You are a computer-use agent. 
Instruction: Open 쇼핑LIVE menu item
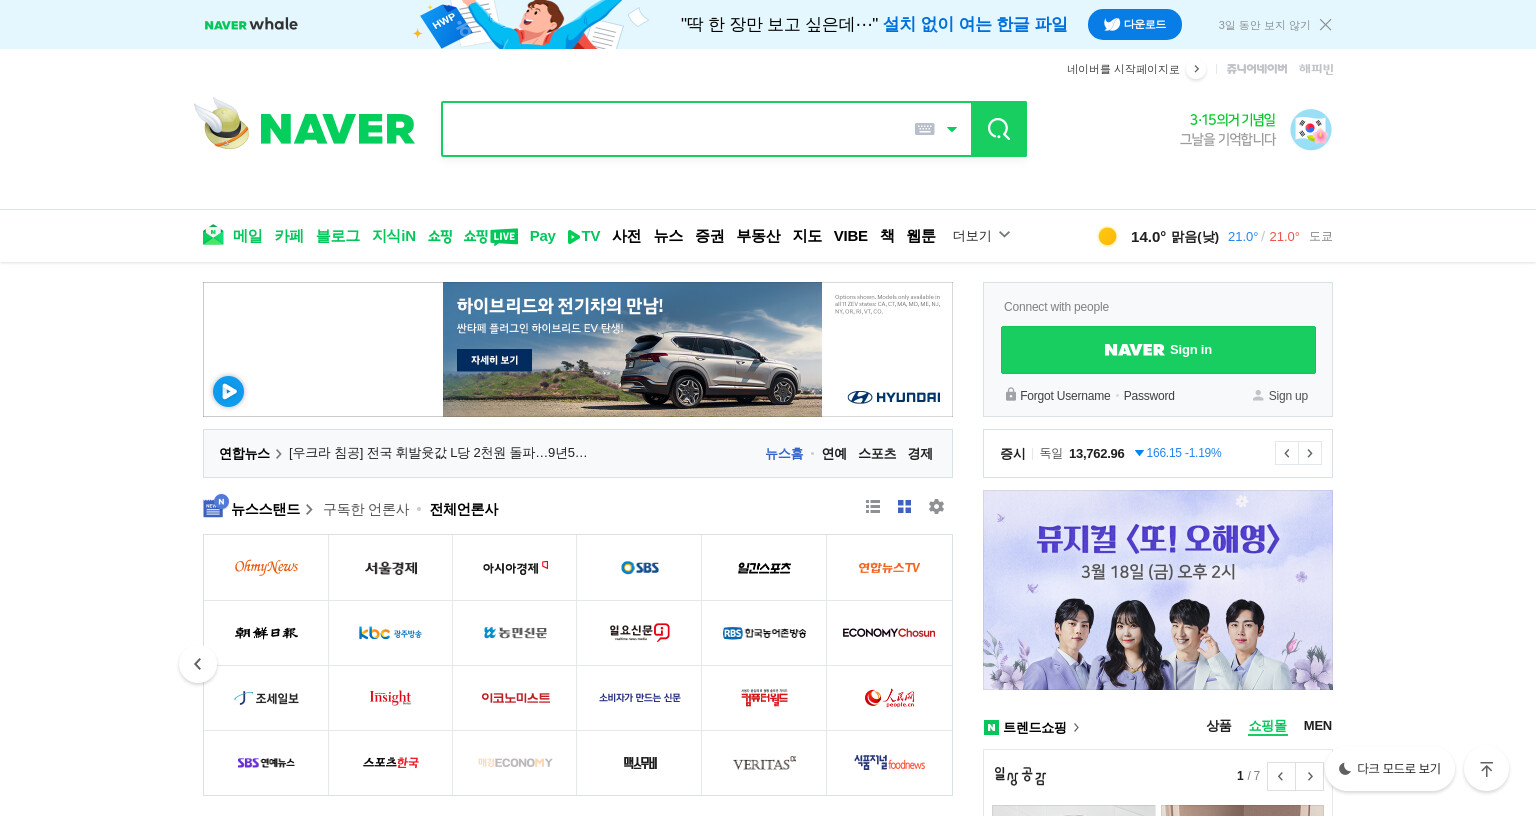coord(490,236)
